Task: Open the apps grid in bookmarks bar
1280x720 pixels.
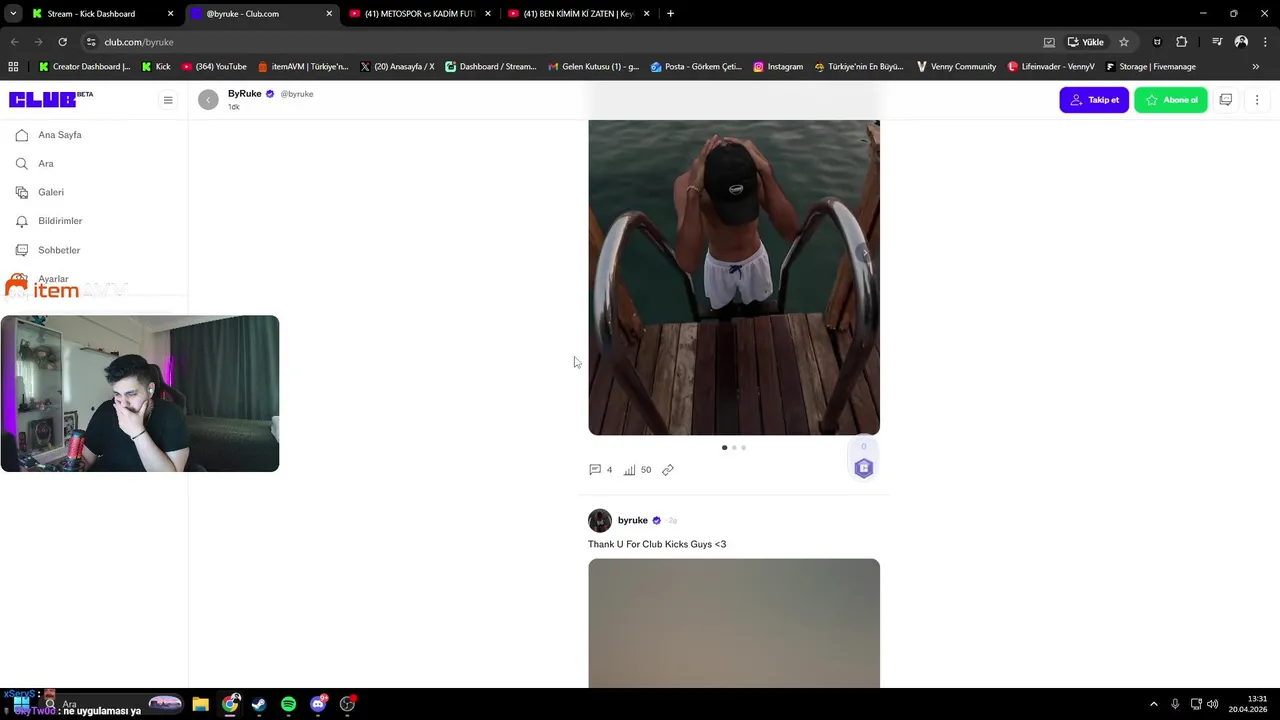Action: click(x=13, y=66)
